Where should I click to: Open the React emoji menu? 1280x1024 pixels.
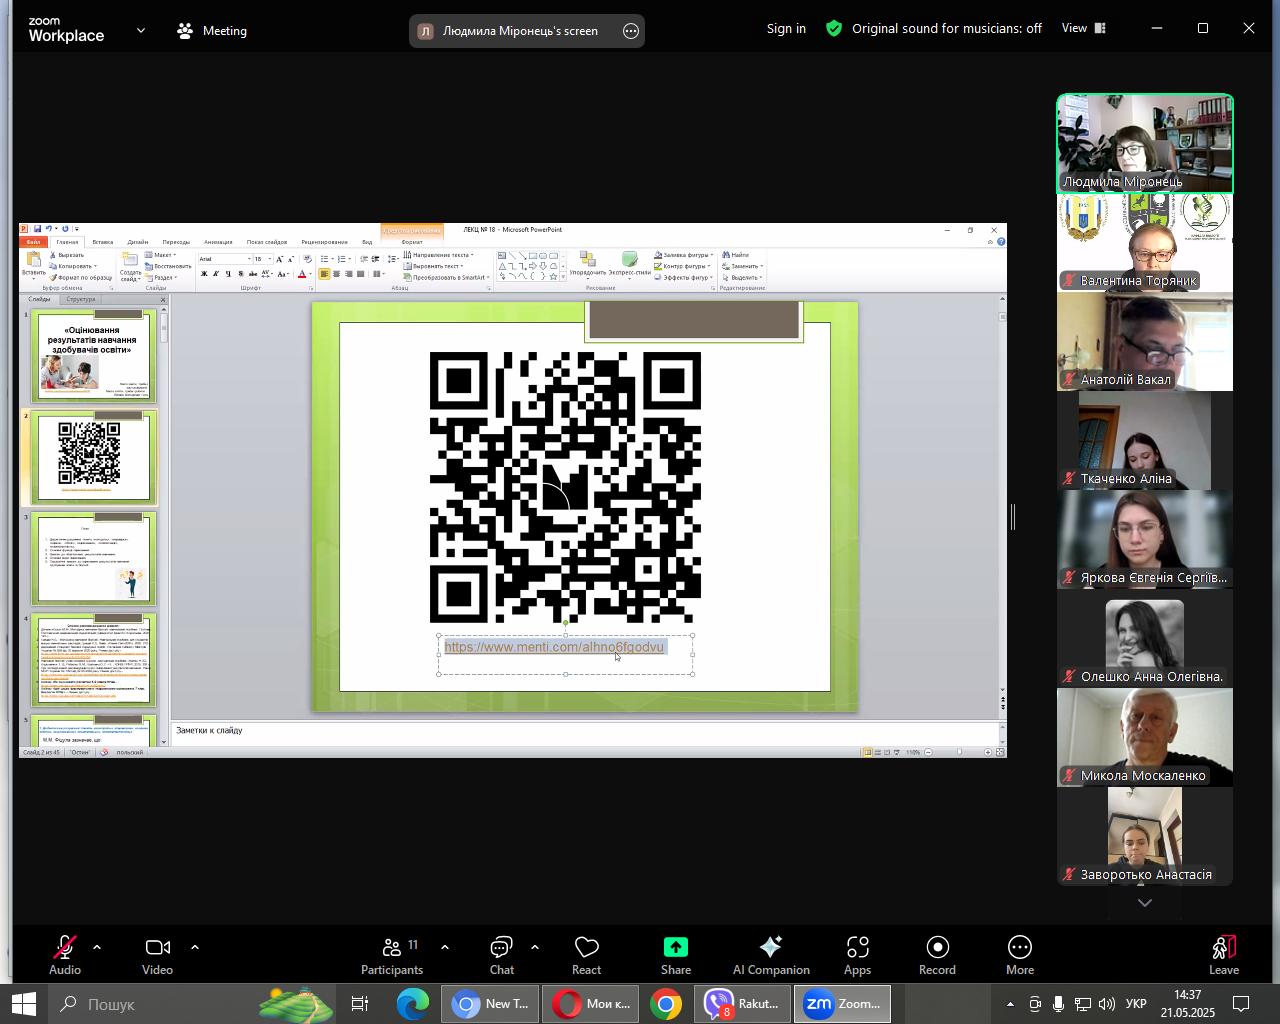coord(587,955)
